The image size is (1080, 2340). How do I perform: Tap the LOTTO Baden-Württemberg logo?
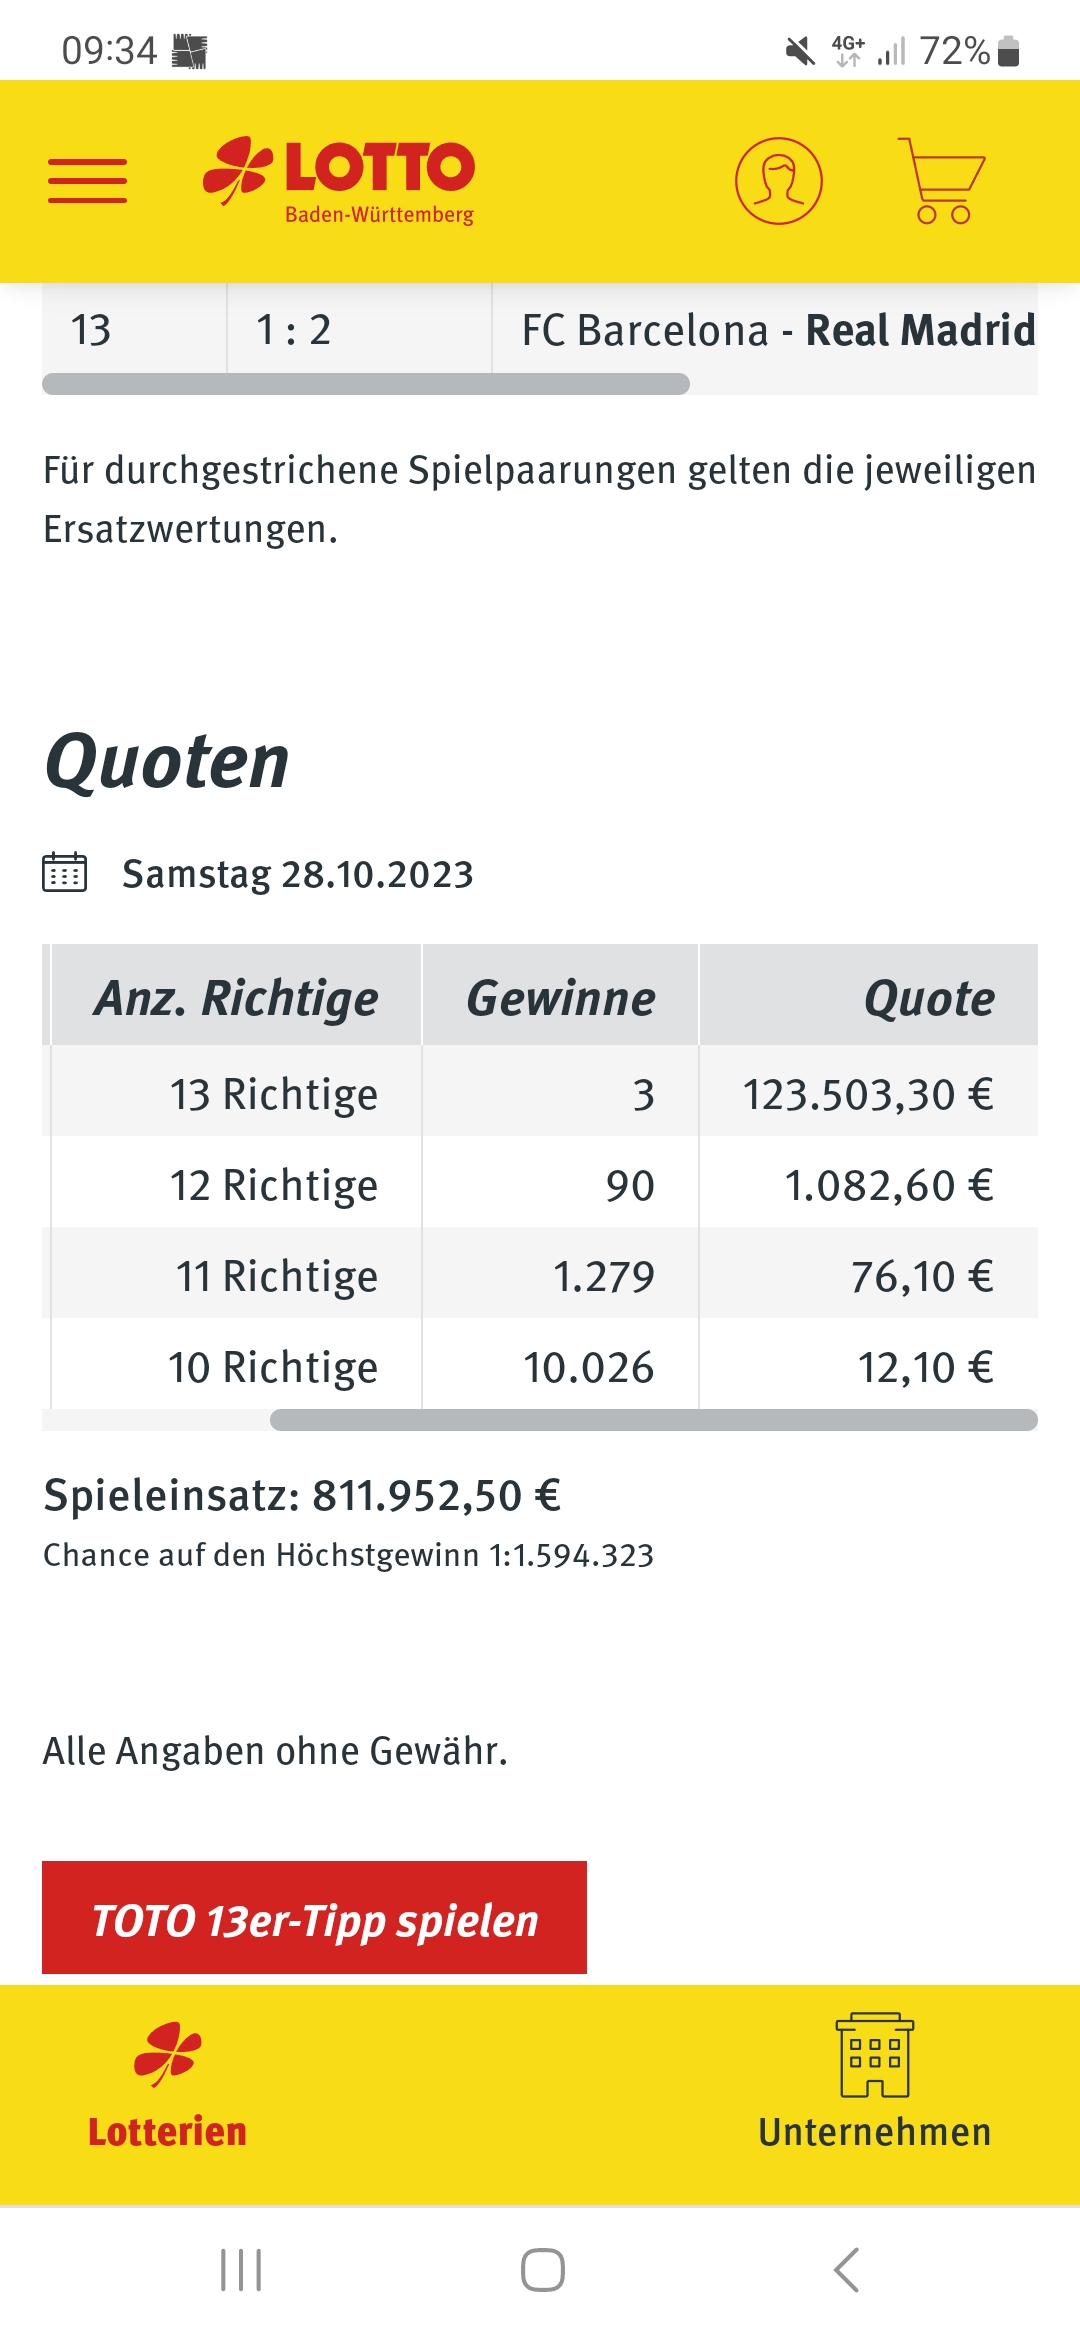coord(339,181)
